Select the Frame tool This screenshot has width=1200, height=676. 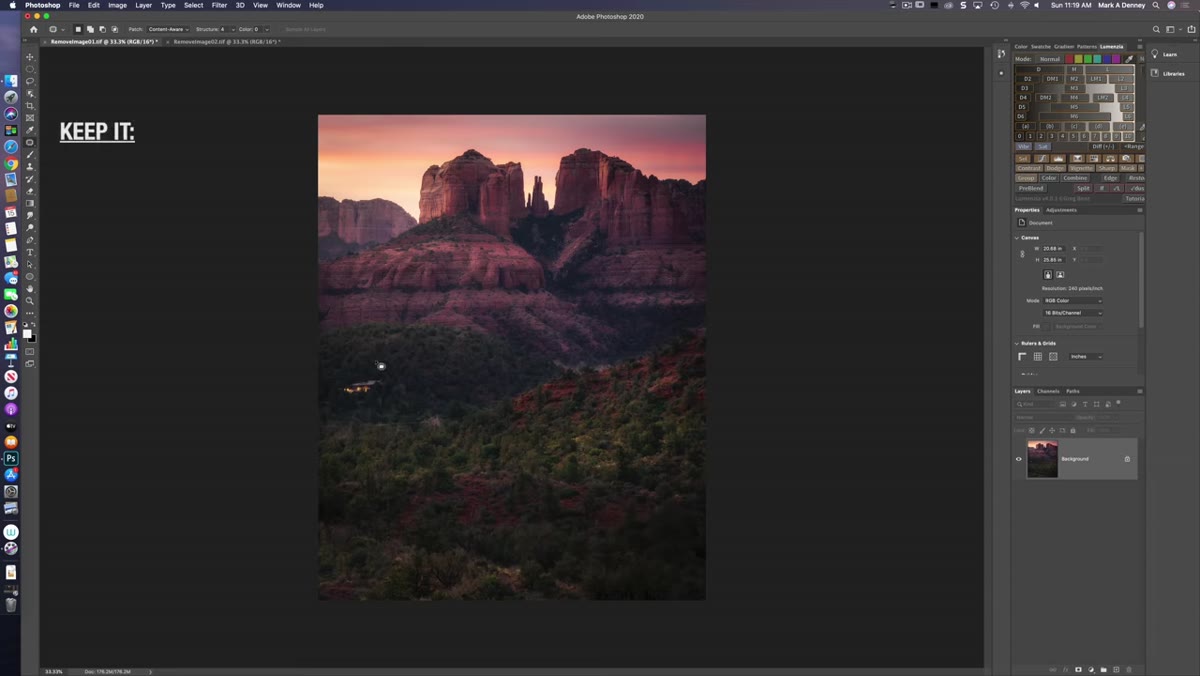[30, 117]
